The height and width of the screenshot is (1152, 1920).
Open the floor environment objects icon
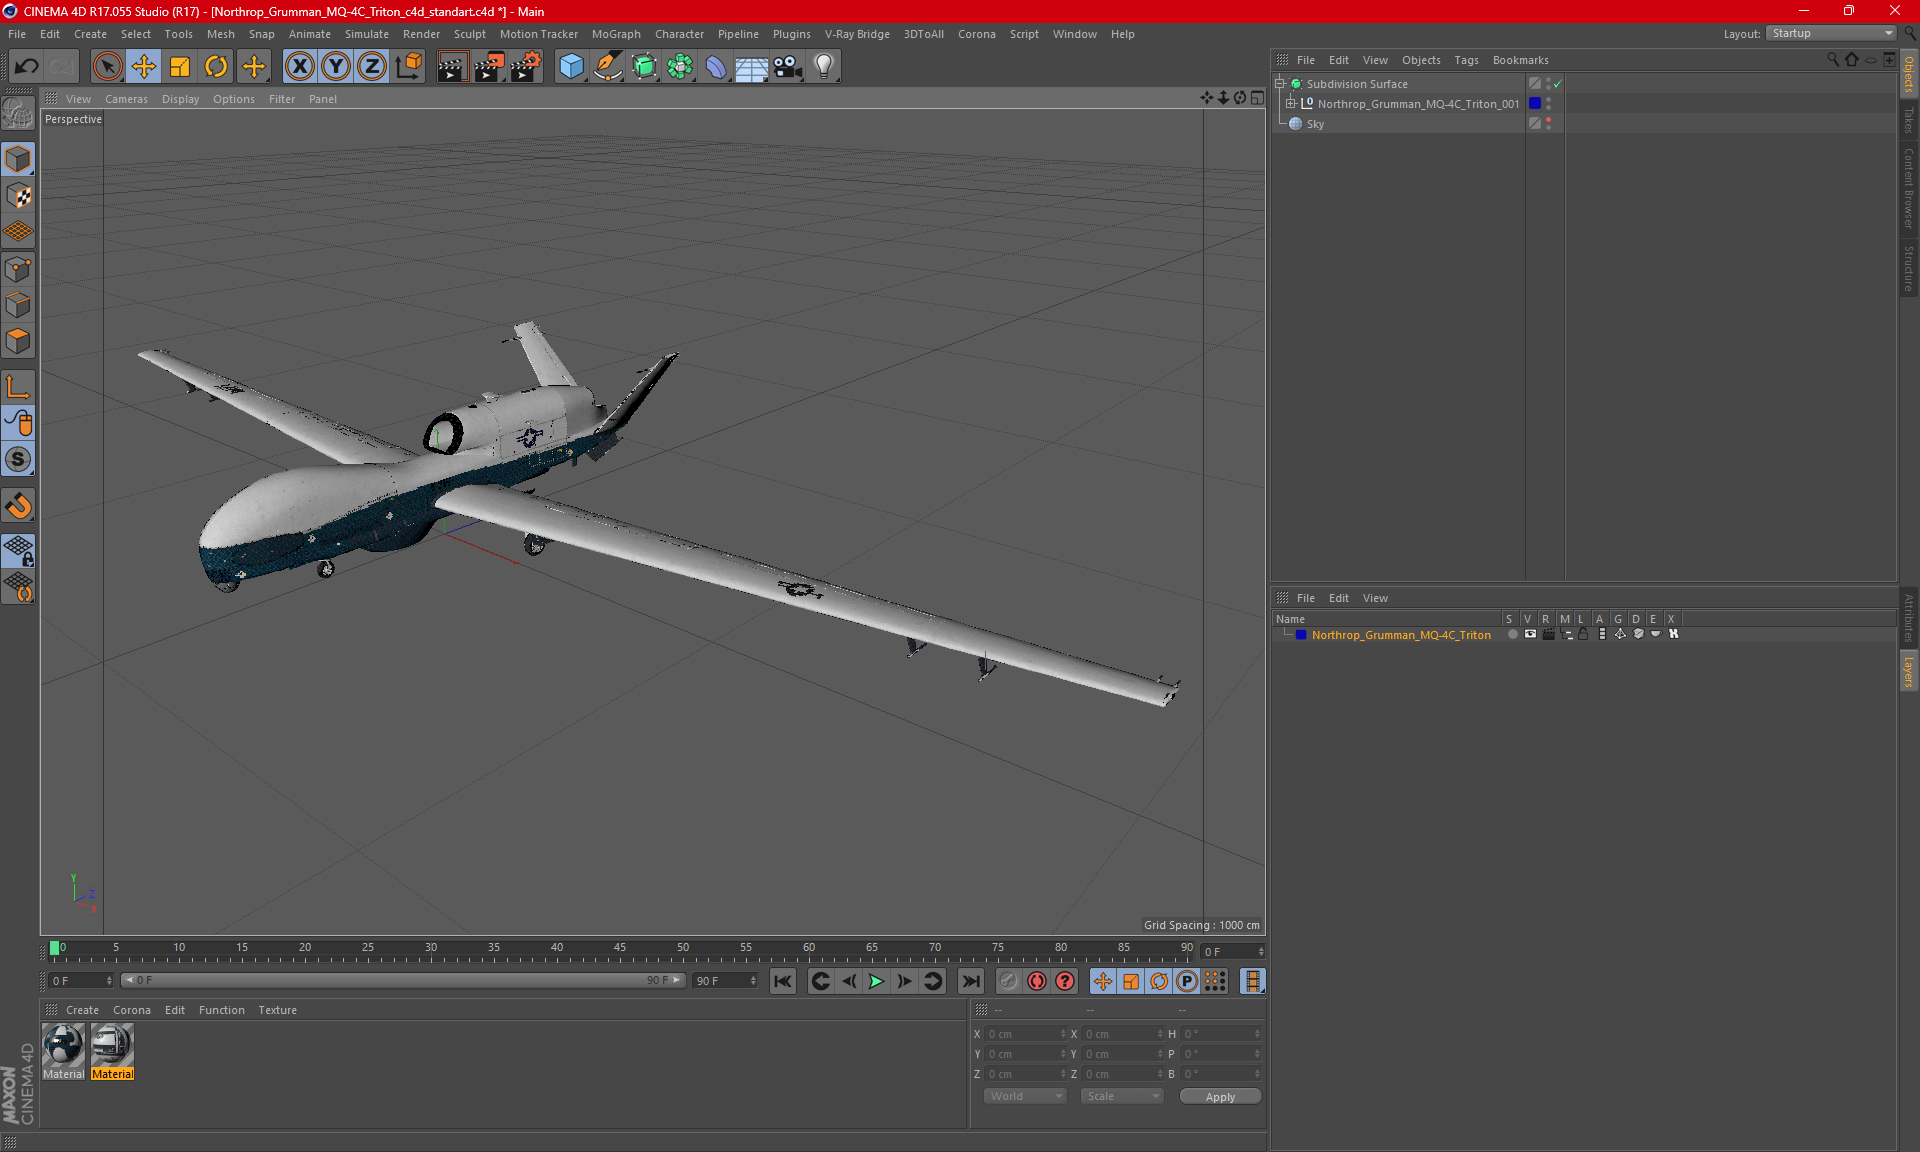pos(752,67)
